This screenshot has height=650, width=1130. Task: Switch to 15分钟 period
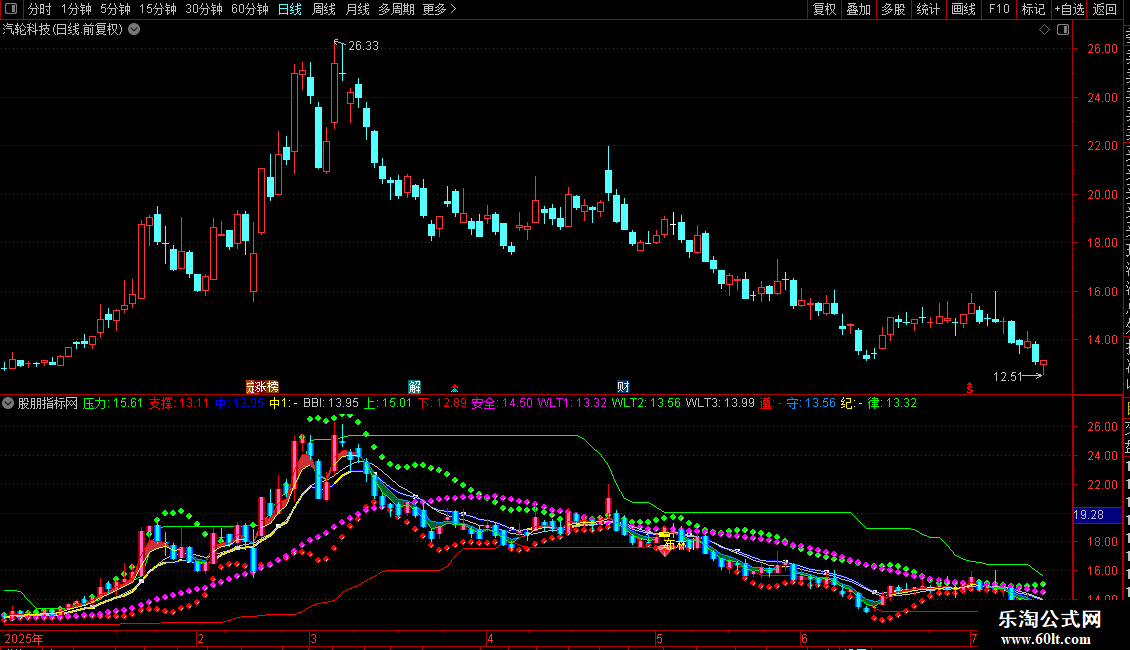coord(158,9)
